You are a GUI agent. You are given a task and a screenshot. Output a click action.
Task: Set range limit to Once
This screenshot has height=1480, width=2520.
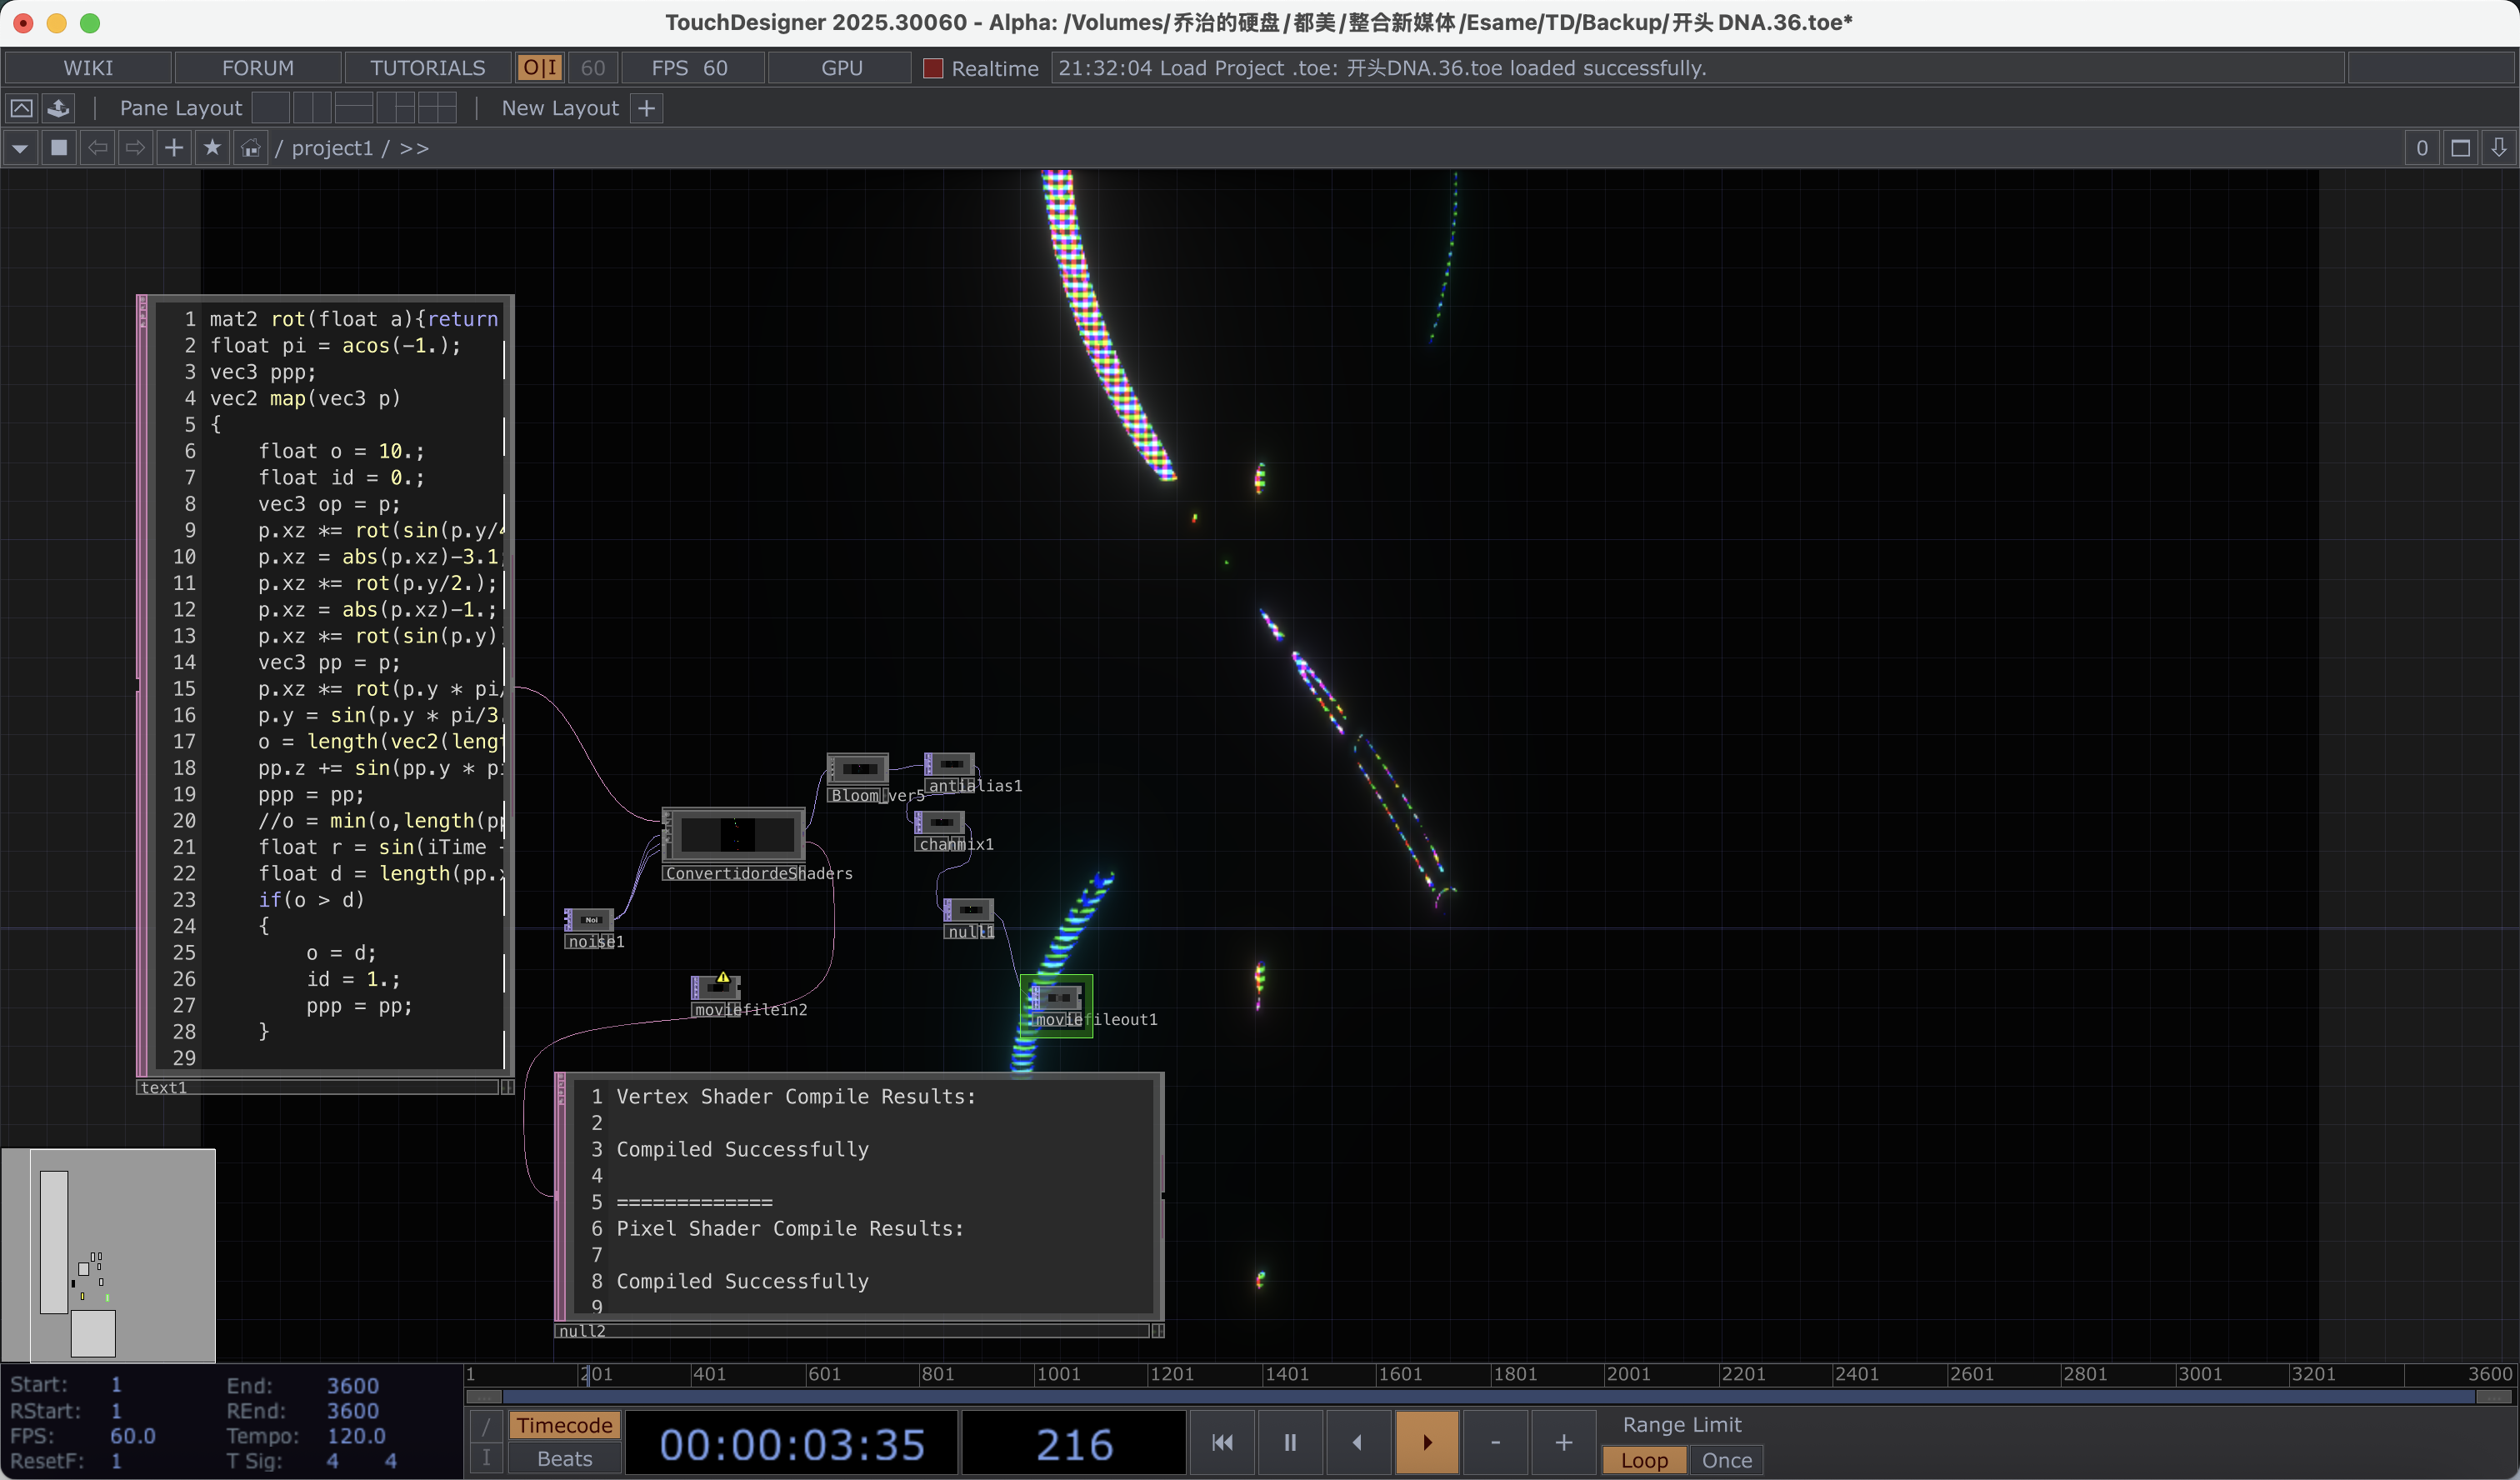coord(1727,1460)
